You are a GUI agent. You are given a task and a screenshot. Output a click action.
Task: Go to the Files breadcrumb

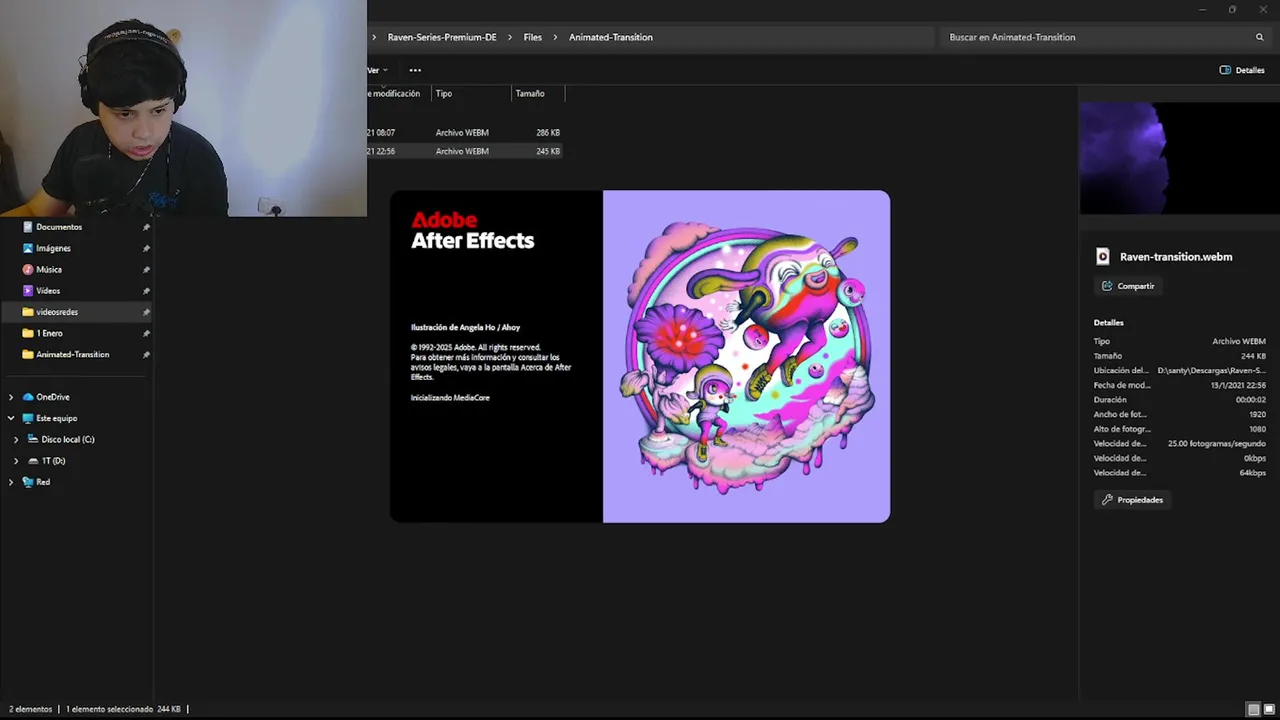[x=533, y=37]
